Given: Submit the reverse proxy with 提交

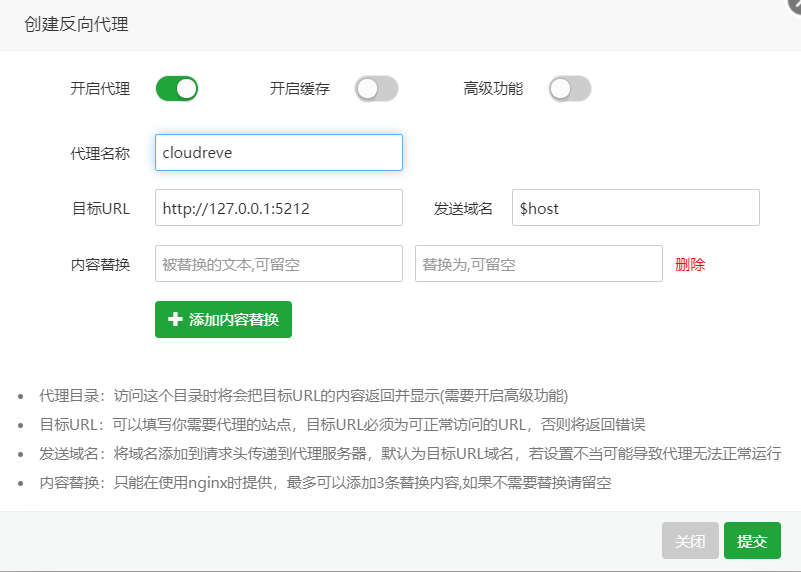Looking at the screenshot, I should click(x=752, y=541).
